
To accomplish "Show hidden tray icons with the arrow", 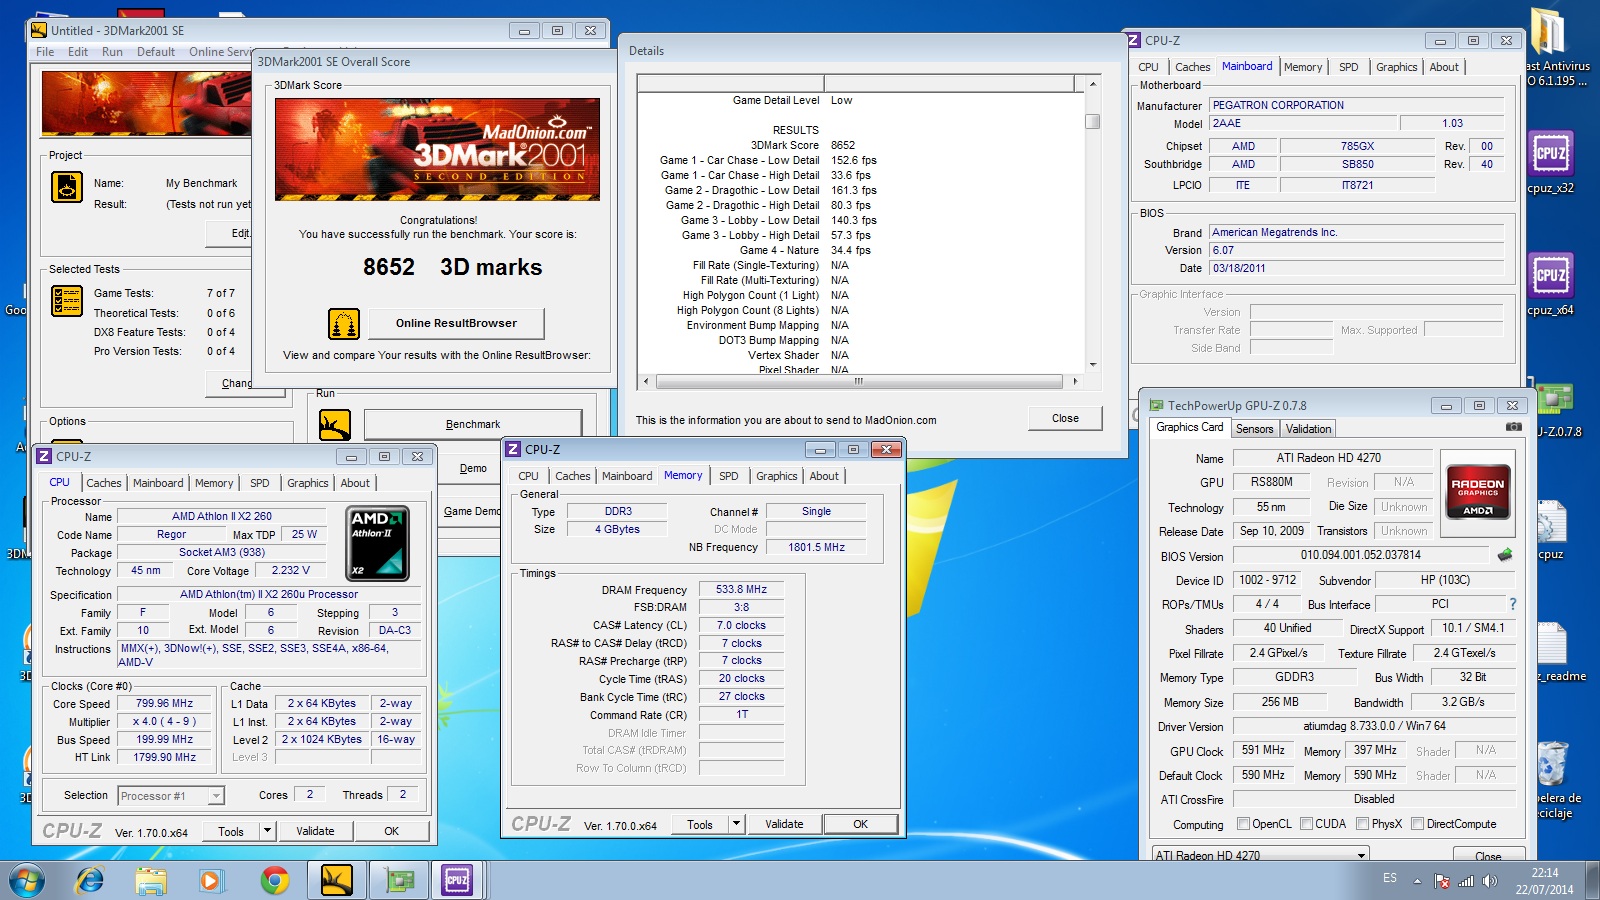I will 1416,881.
